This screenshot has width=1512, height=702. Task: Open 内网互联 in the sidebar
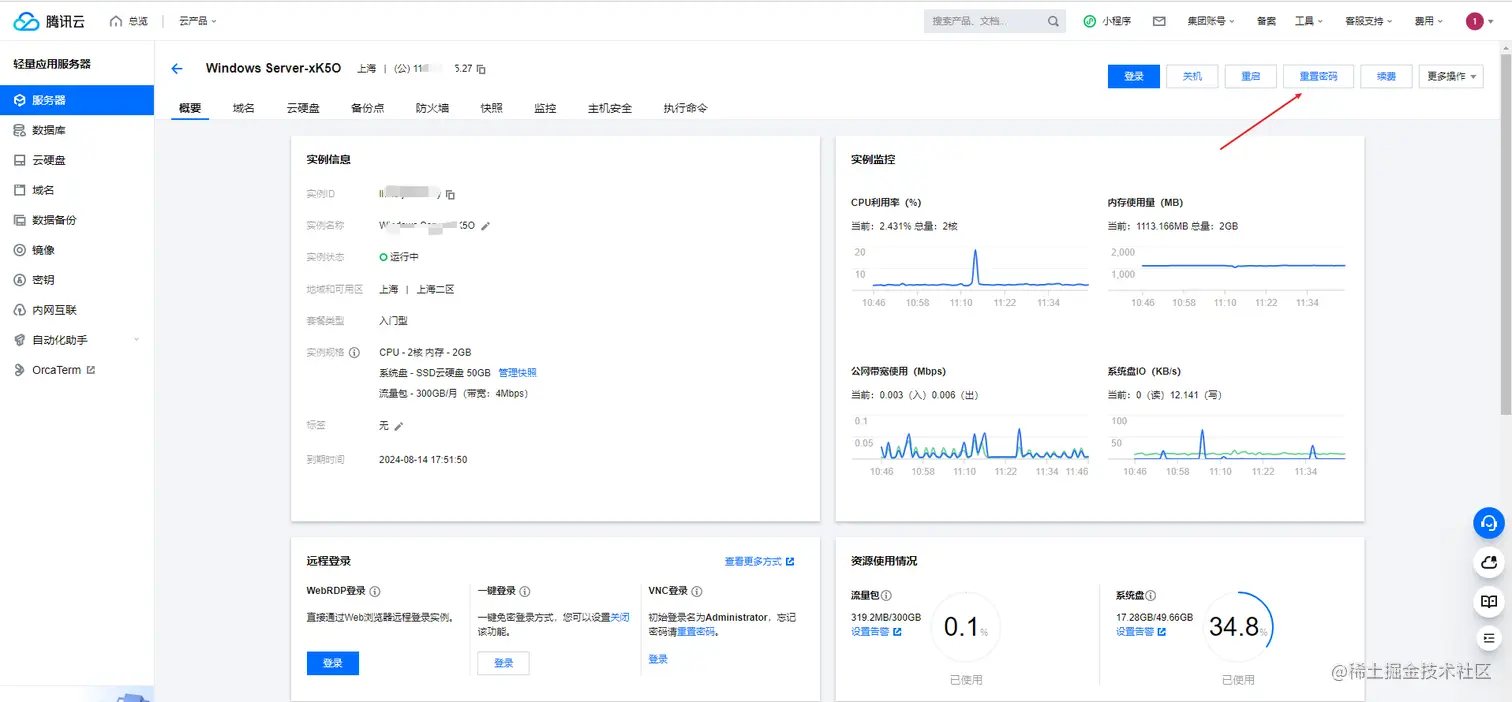[x=77, y=310]
